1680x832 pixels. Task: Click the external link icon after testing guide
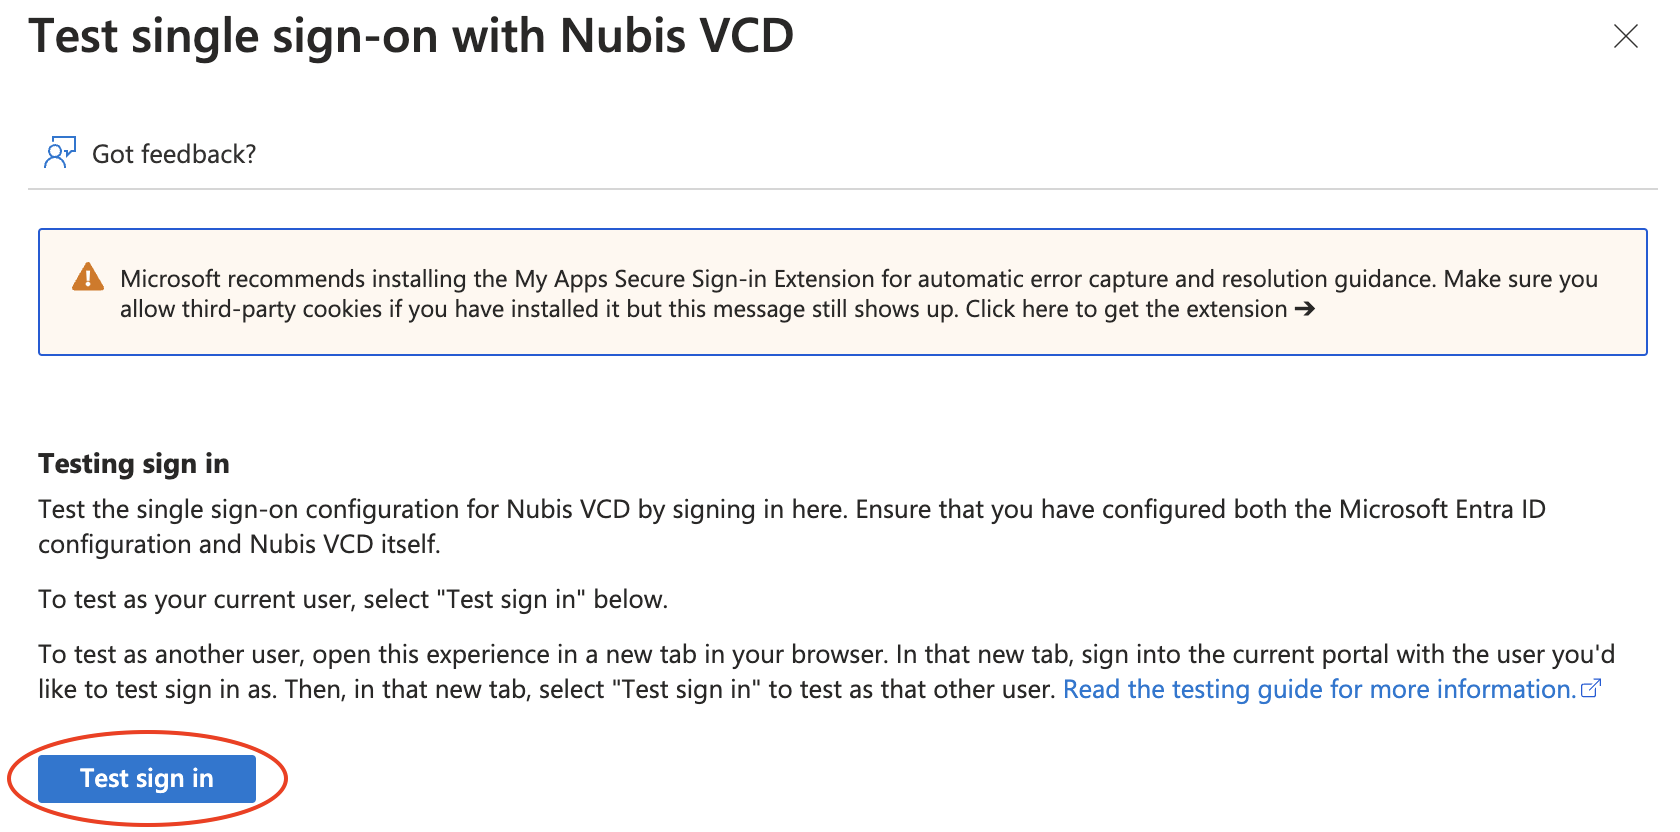coord(1591,688)
